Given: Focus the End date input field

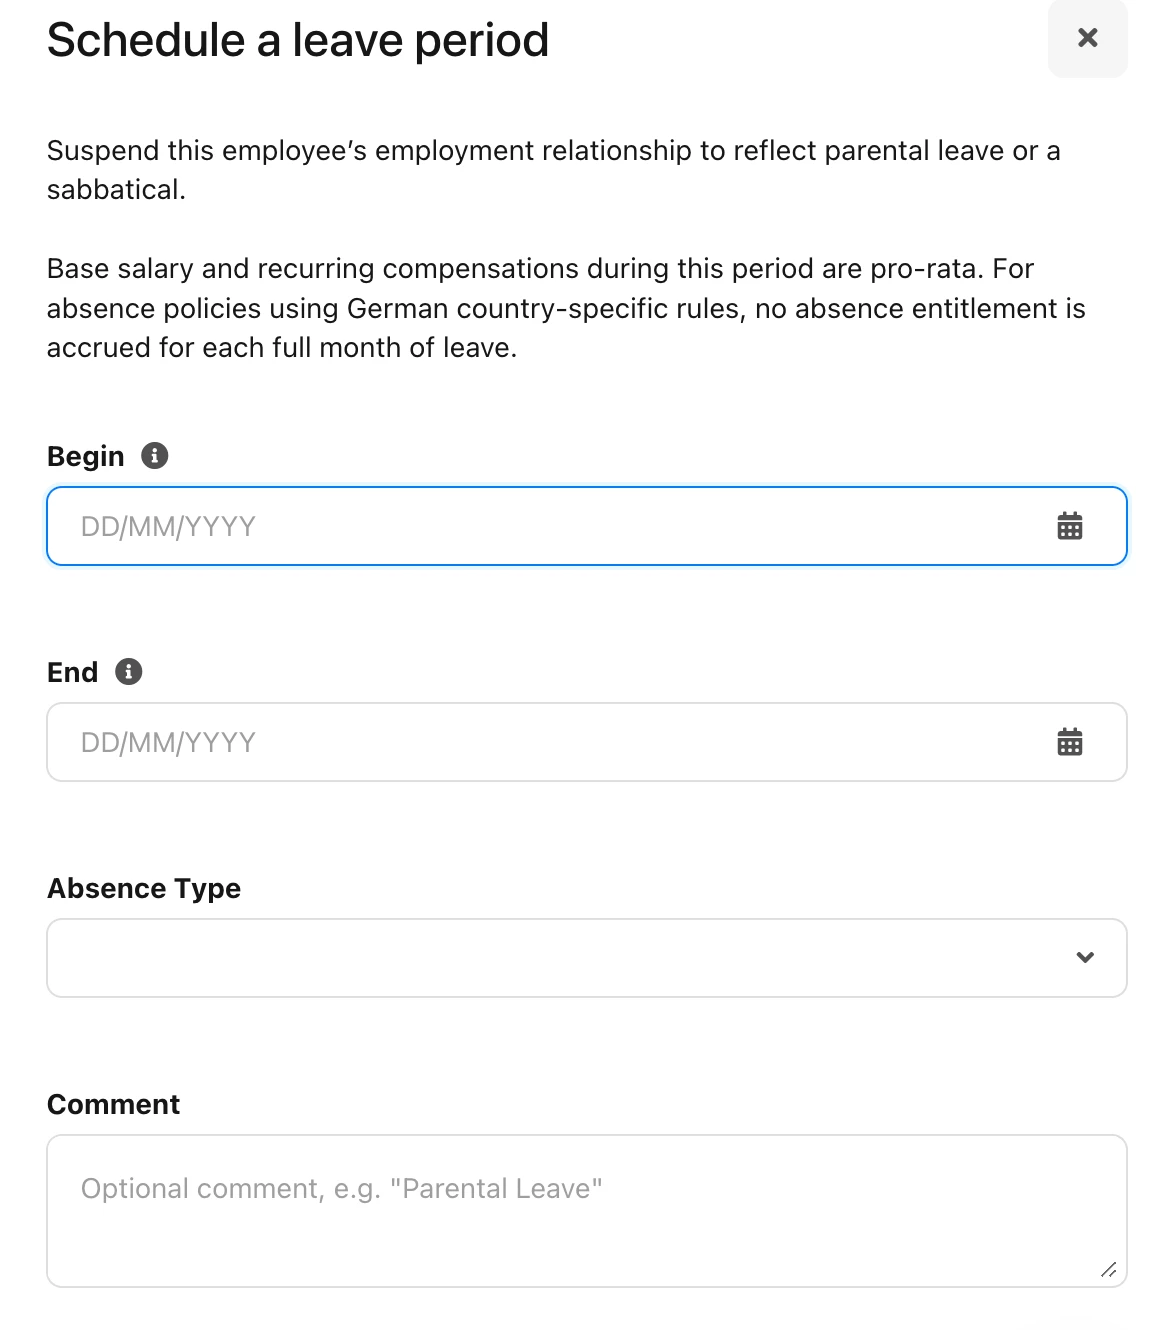Looking at the screenshot, I should pyautogui.click(x=587, y=742).
